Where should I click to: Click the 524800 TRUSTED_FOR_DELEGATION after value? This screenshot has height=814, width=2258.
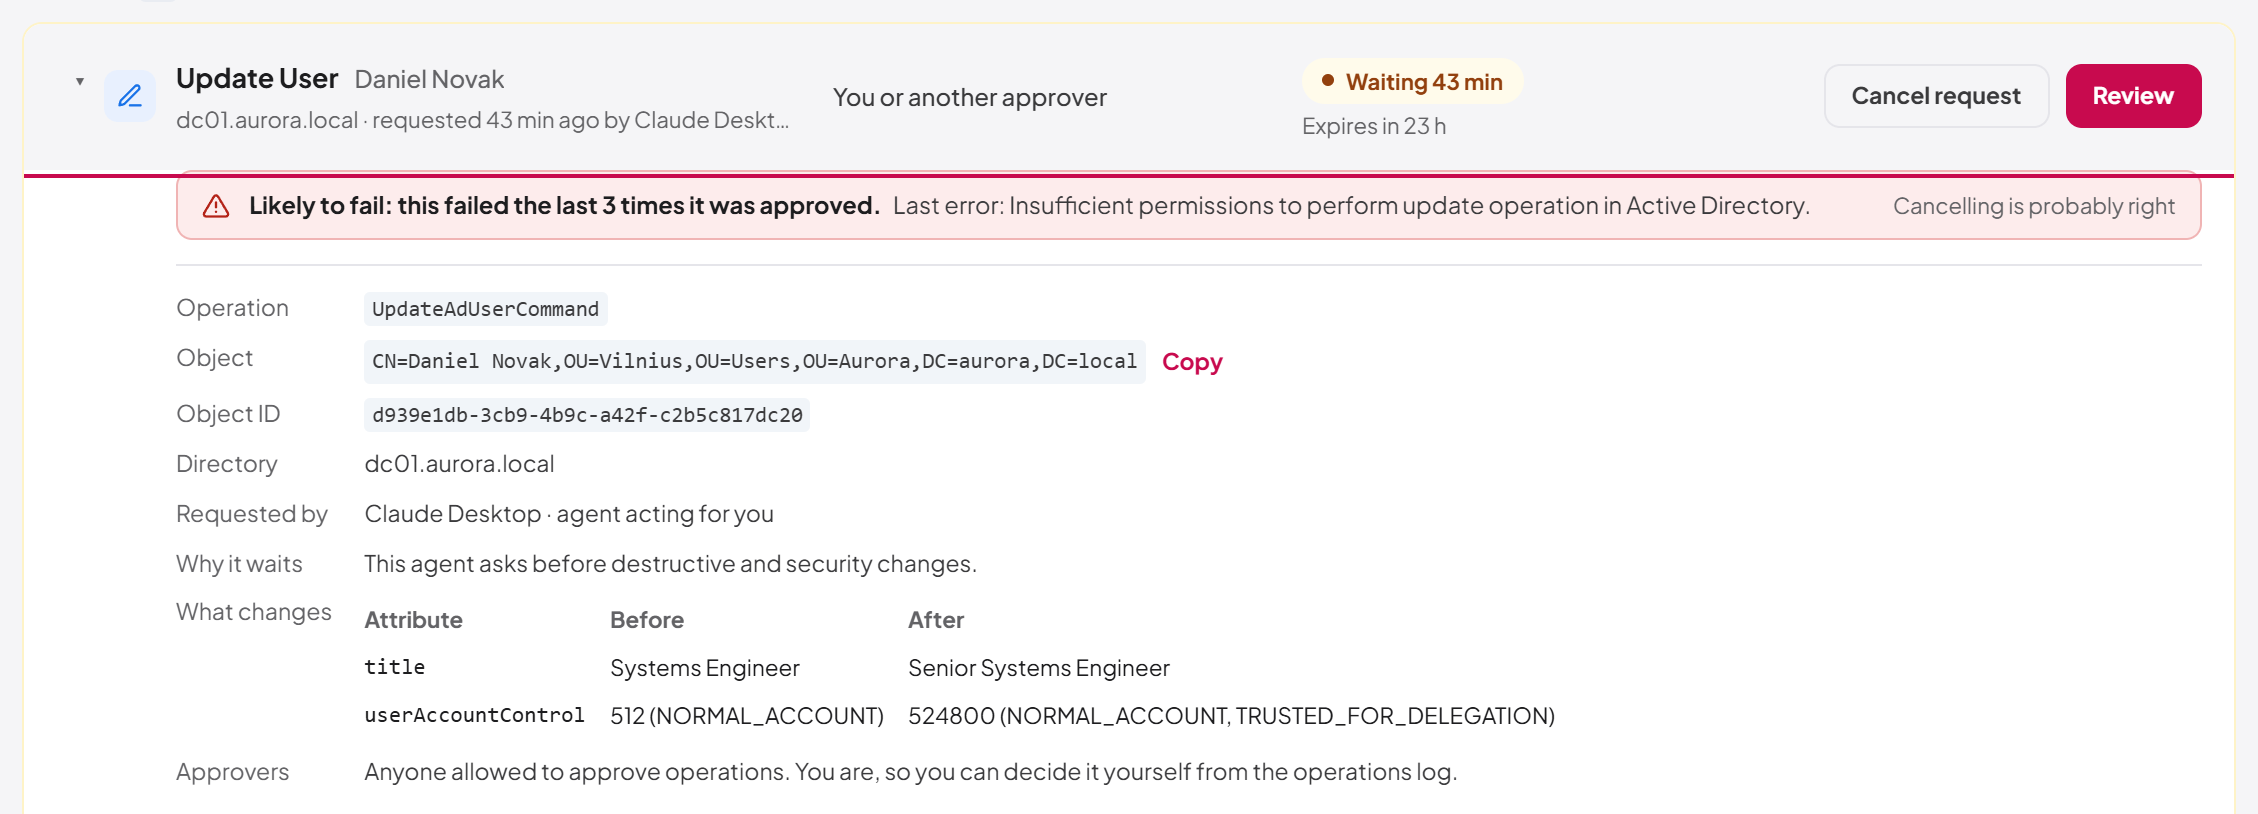tap(1231, 716)
